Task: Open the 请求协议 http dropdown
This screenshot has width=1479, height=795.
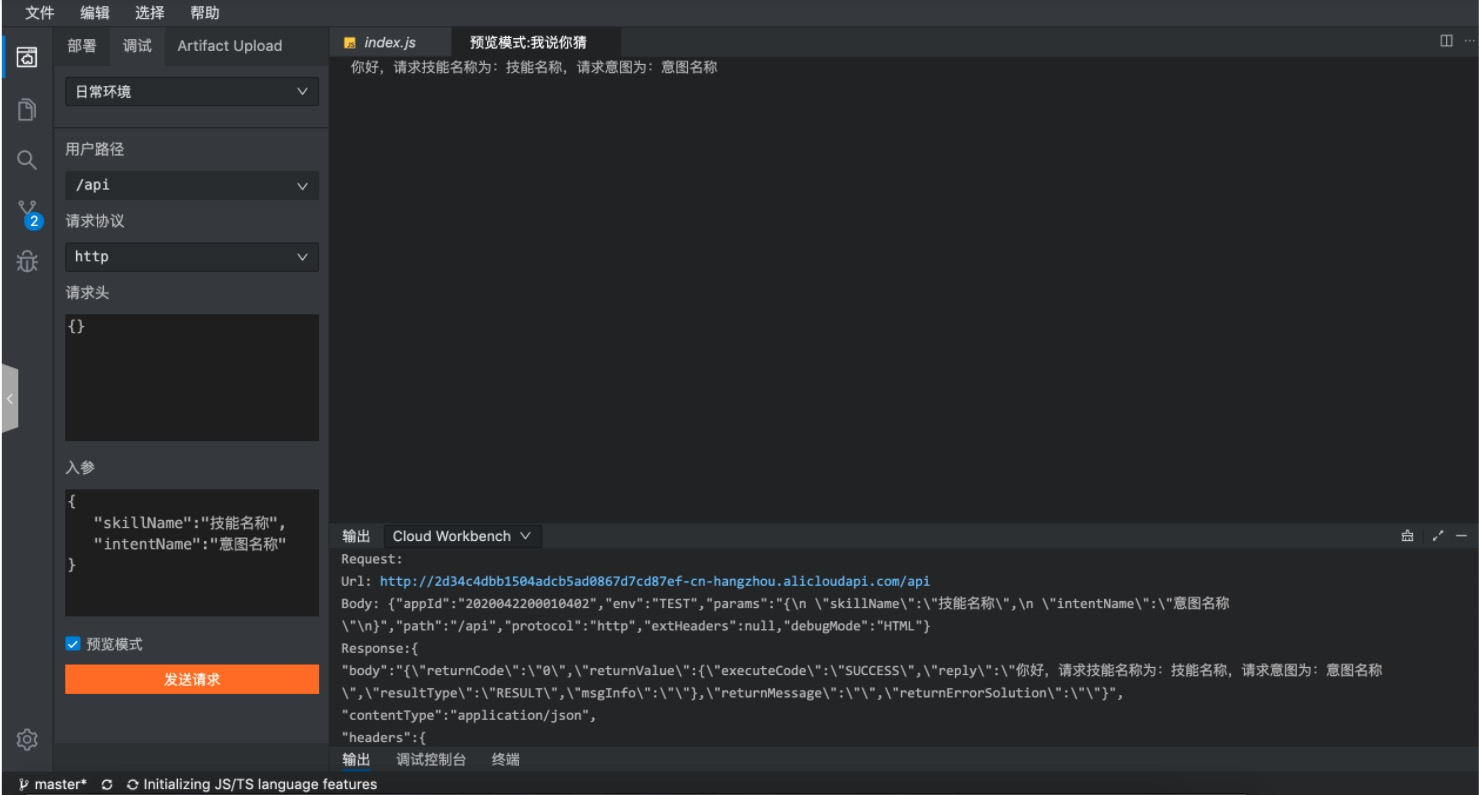Action: (192, 257)
